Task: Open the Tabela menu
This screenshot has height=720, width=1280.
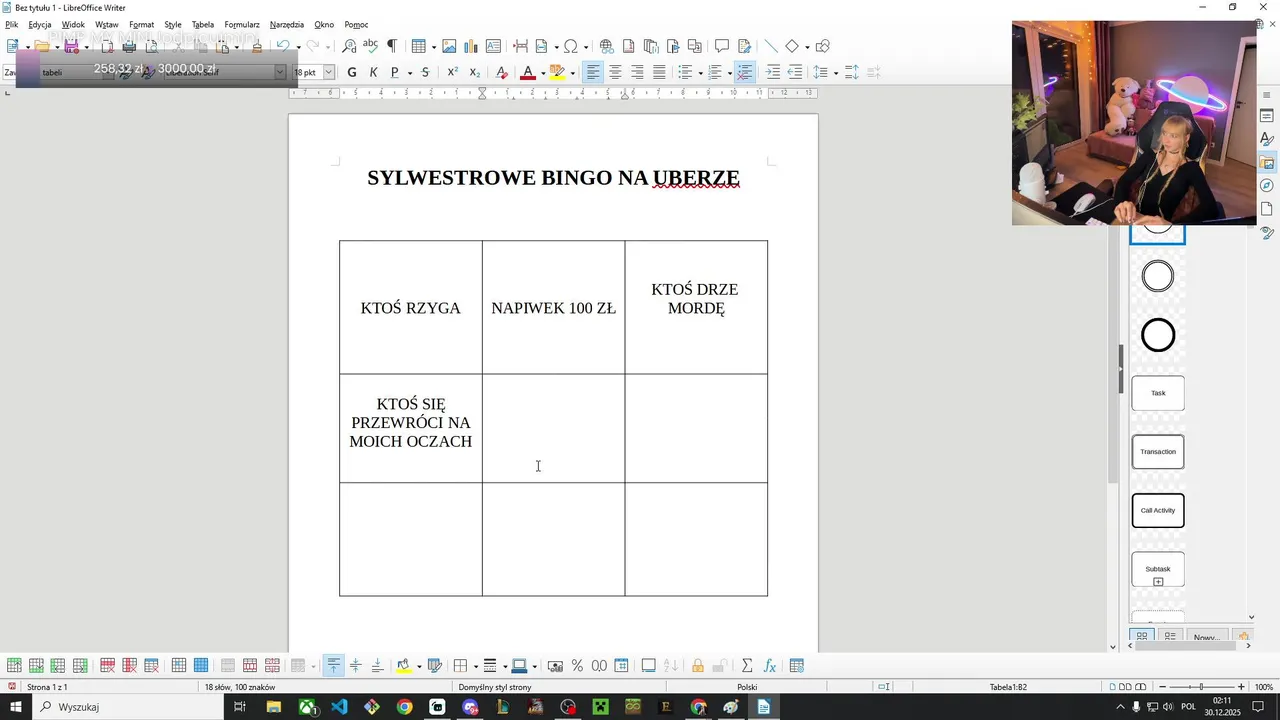Action: (203, 24)
